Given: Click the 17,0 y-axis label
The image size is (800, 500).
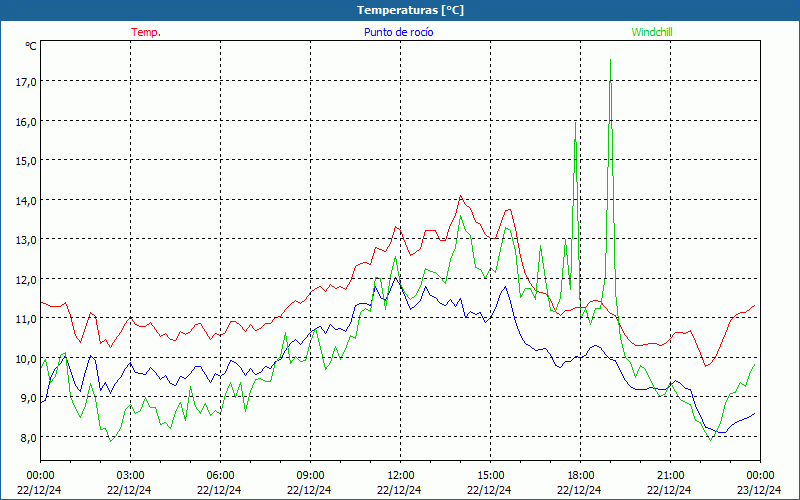Looking at the screenshot, I should coord(26,81).
